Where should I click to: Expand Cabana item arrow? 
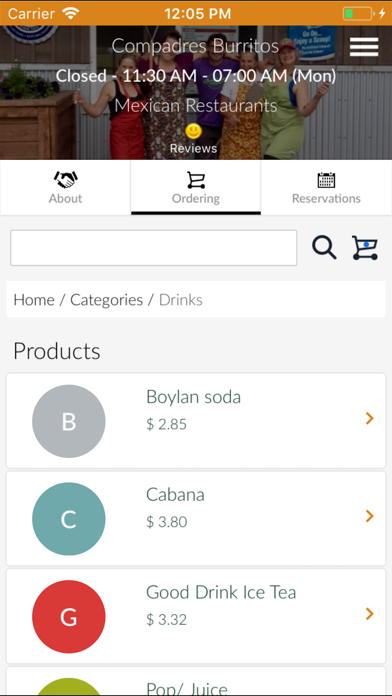369,516
